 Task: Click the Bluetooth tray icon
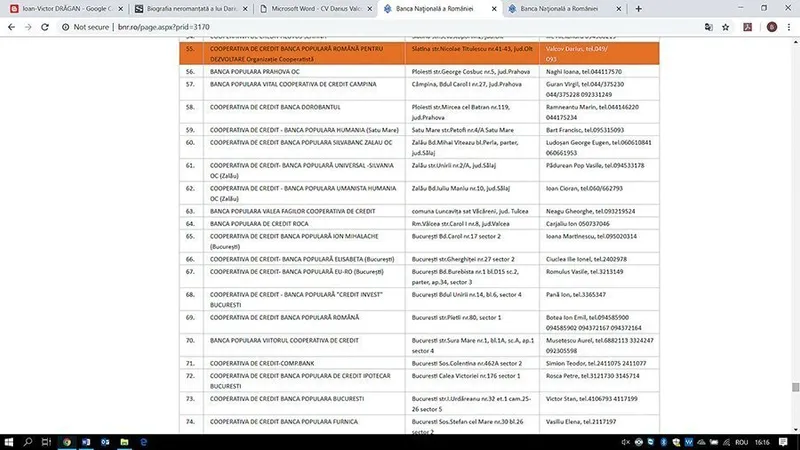[663, 442]
